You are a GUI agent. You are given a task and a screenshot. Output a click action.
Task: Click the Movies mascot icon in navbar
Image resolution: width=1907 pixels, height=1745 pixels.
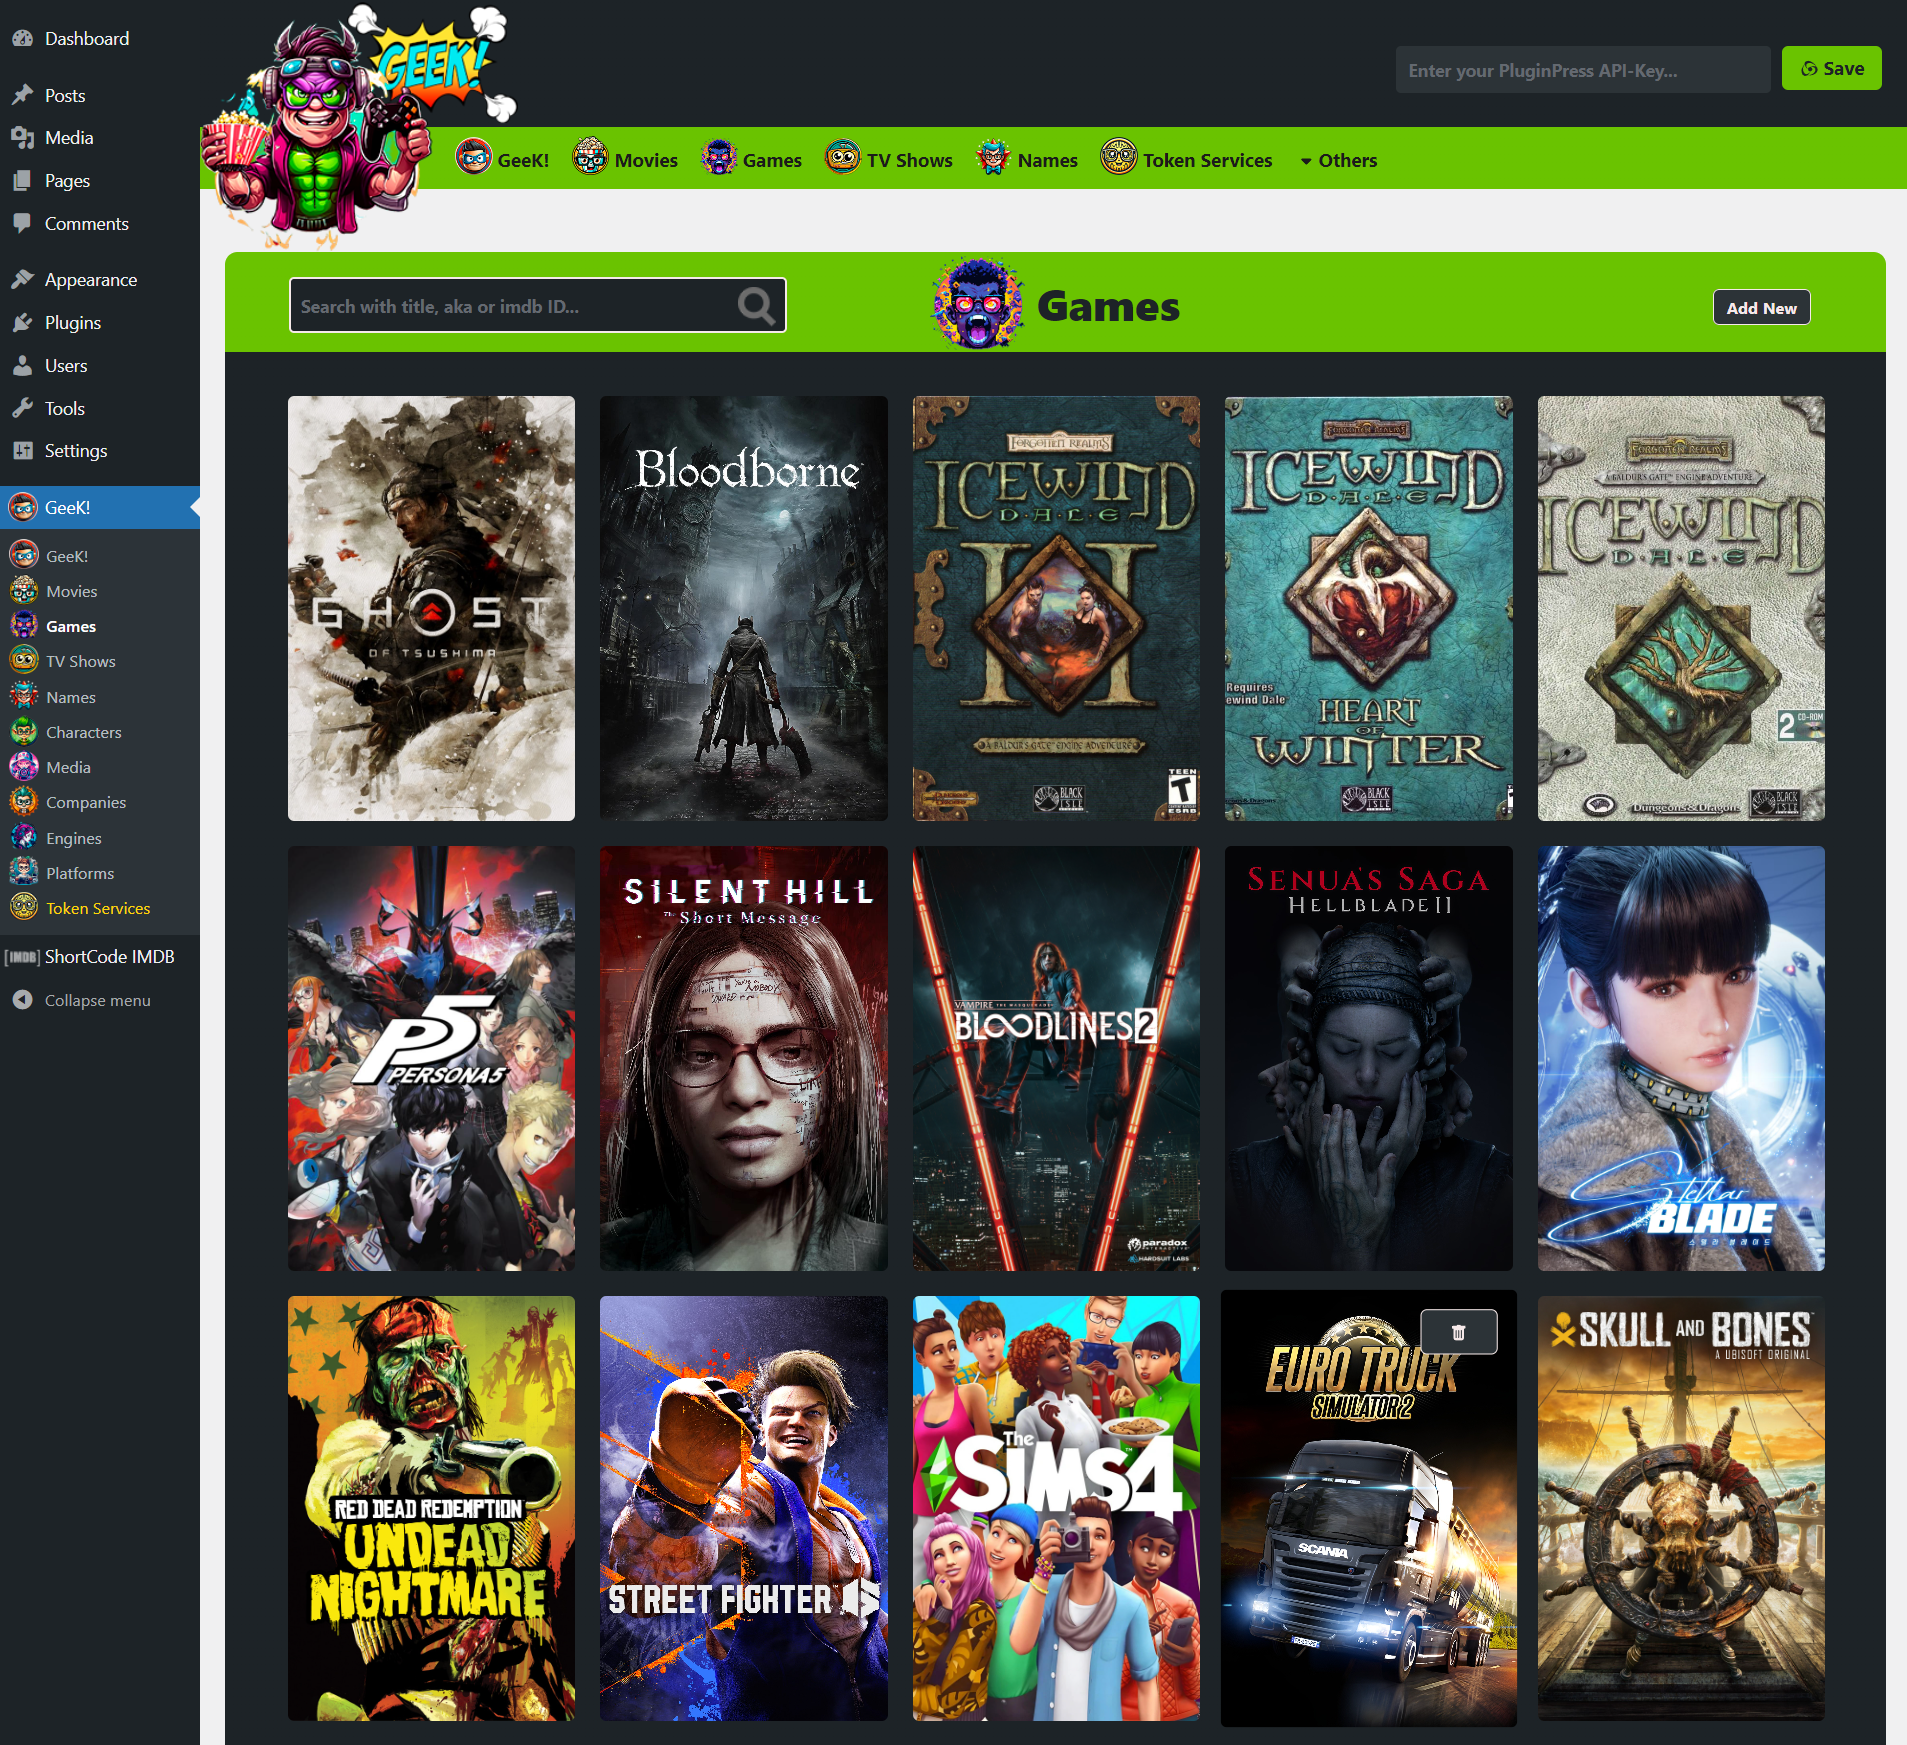pos(590,158)
